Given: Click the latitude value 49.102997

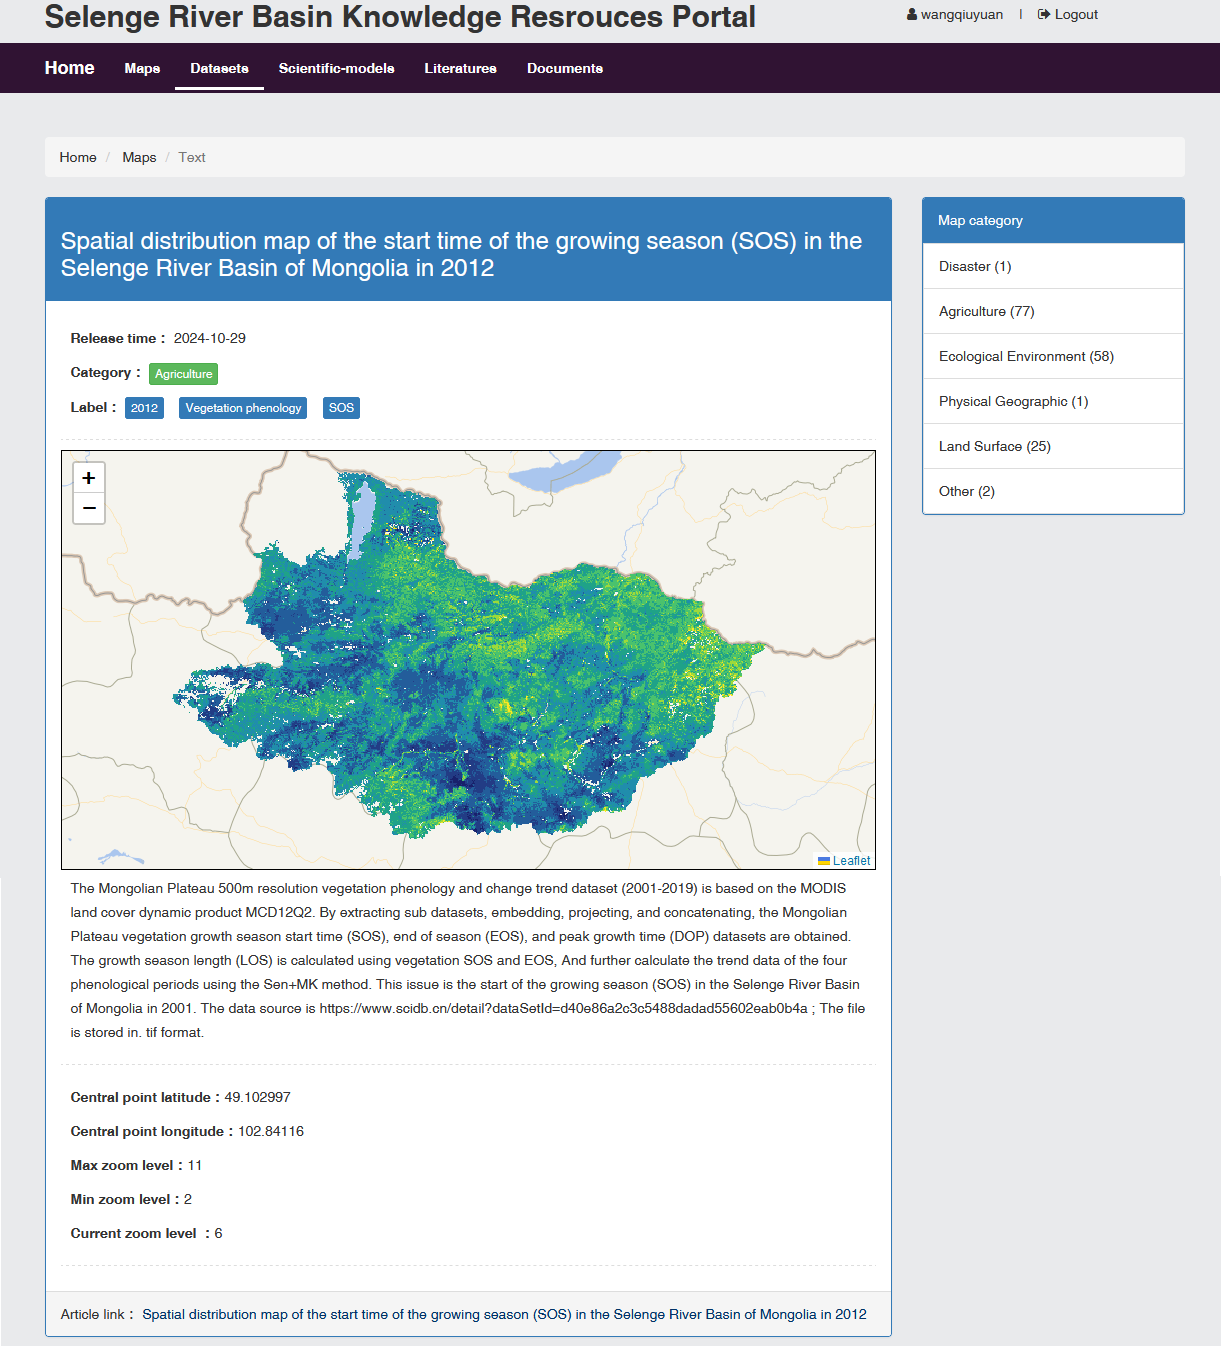Looking at the screenshot, I should [x=257, y=1097].
